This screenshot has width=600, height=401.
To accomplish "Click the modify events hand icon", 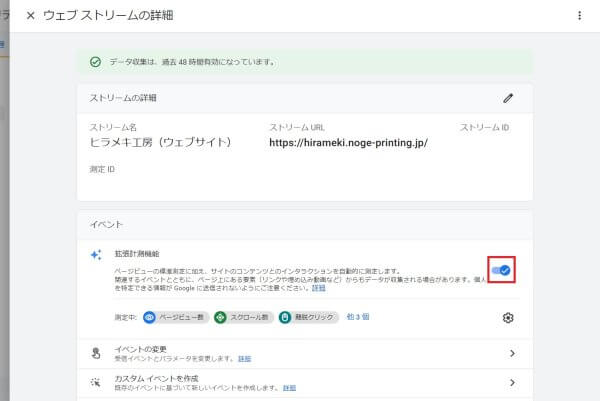I will pos(96,353).
